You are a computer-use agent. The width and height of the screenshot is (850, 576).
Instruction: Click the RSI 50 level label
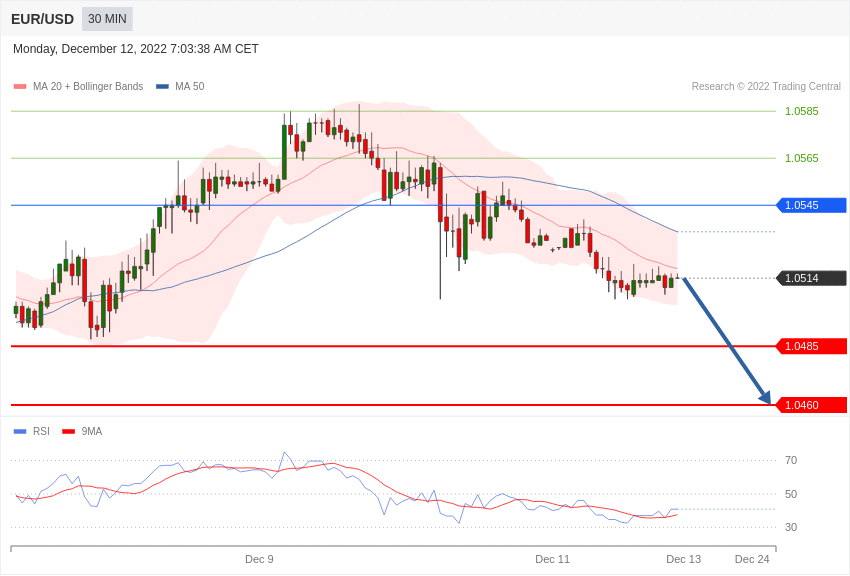(791, 494)
